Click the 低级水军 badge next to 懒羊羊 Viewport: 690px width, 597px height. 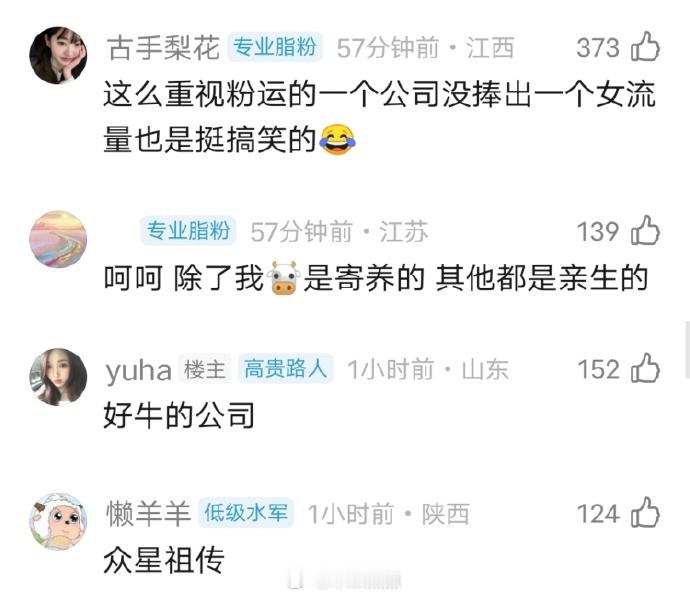[246, 512]
